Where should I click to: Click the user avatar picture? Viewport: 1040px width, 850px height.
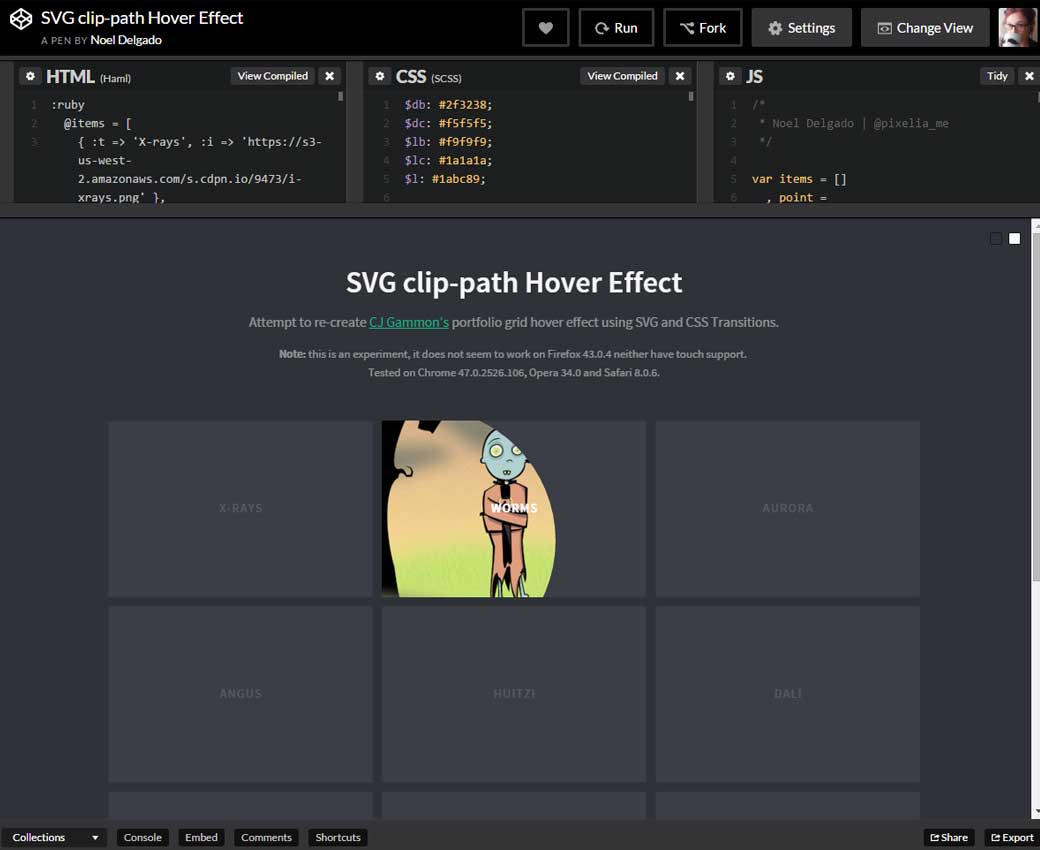1017,28
